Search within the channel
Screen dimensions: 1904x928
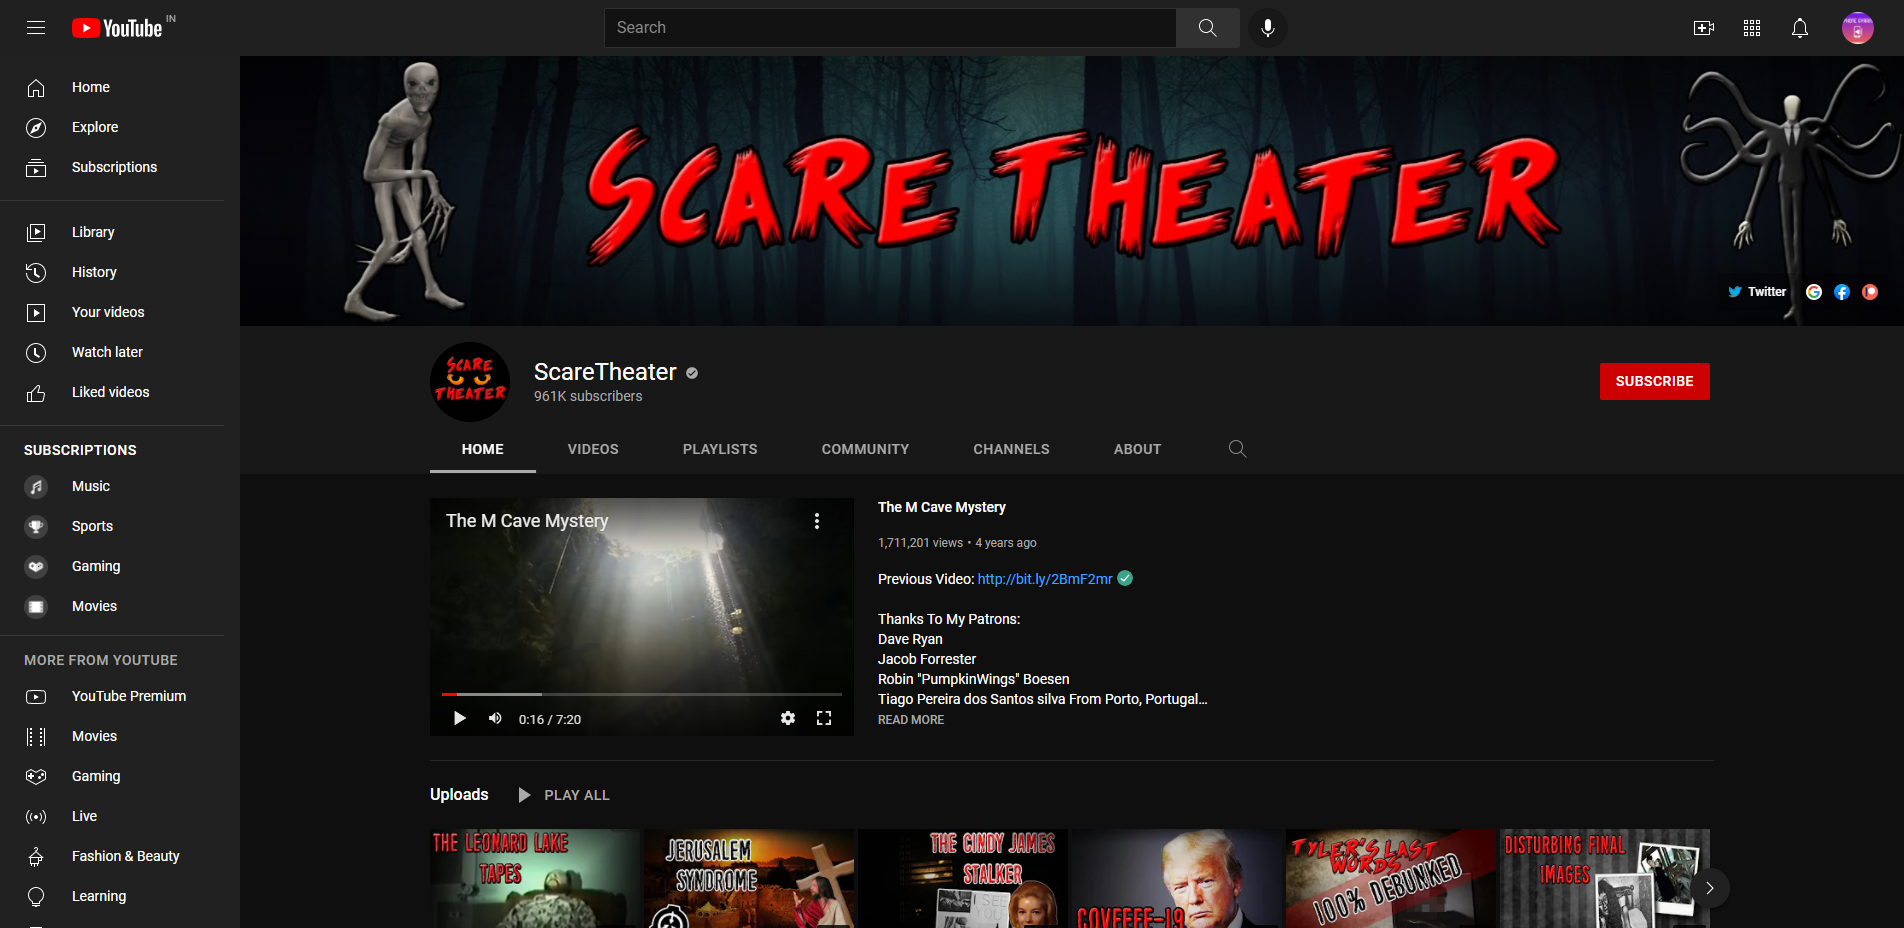(1238, 449)
